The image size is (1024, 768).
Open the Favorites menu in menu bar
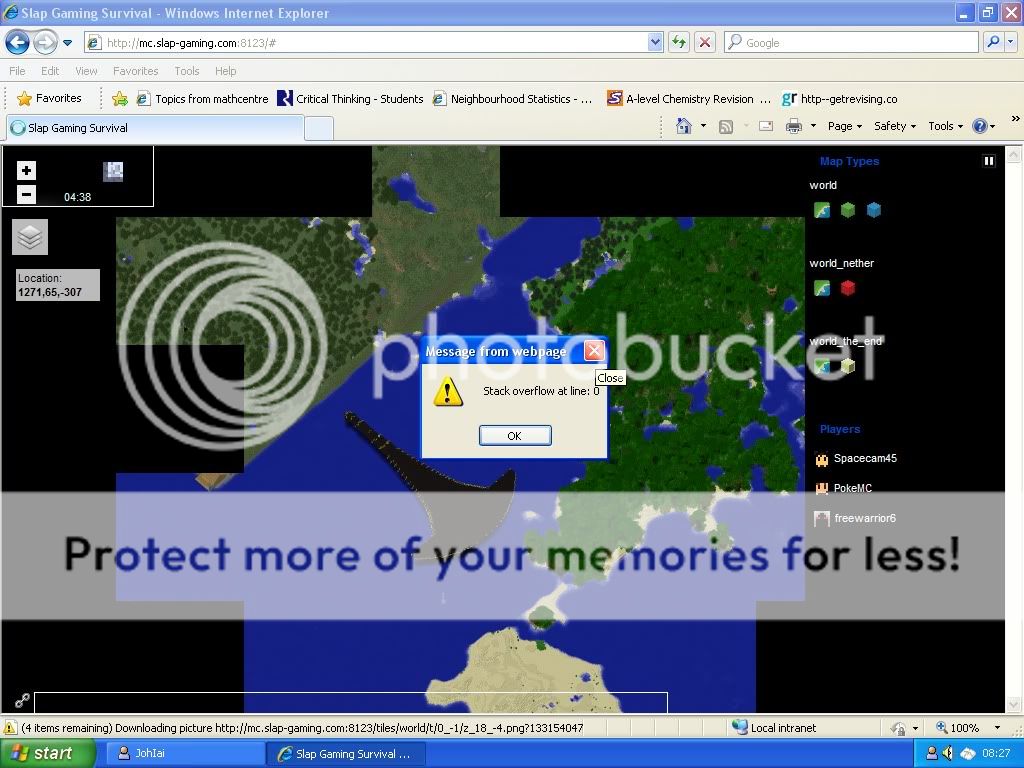coord(135,71)
